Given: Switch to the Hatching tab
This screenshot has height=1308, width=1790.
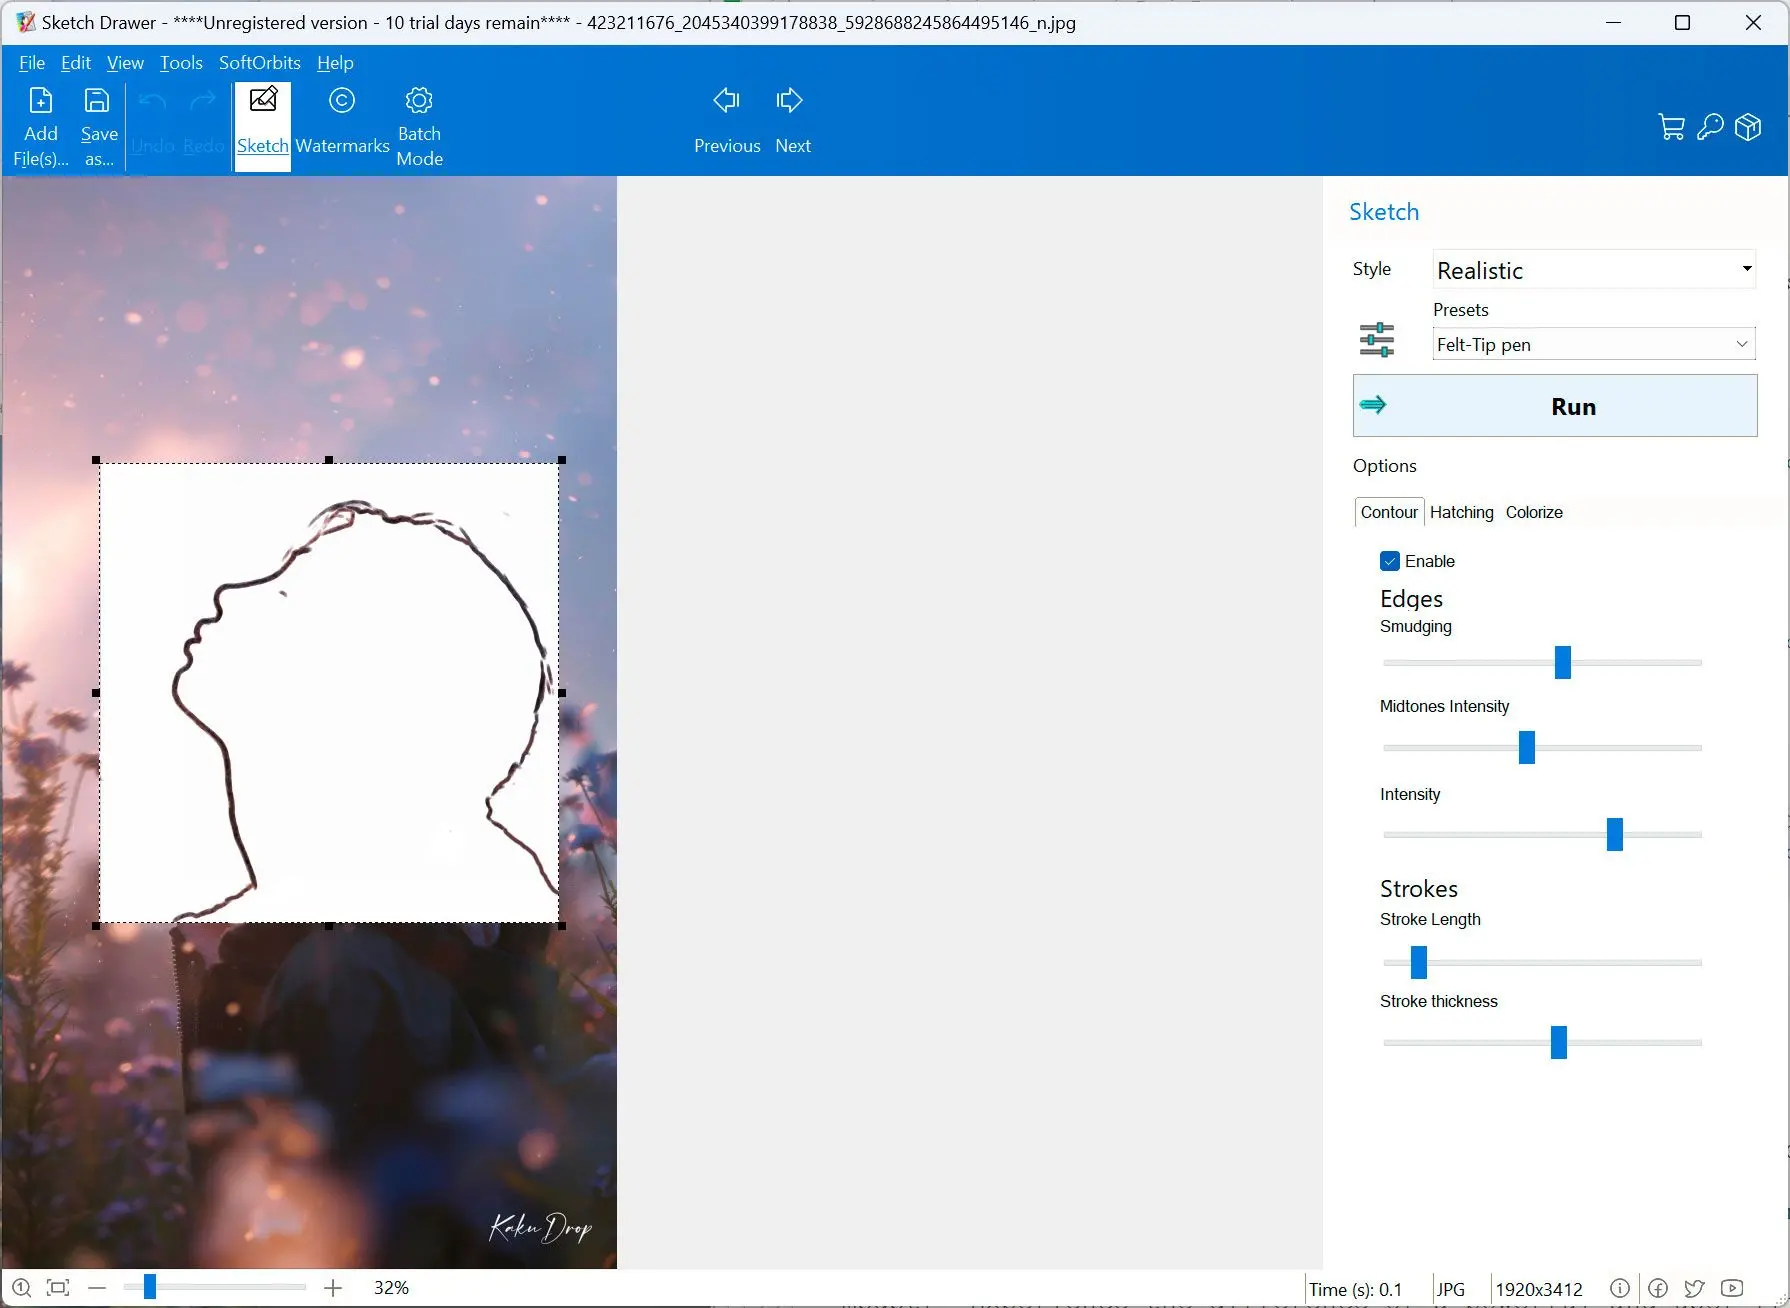Looking at the screenshot, I should (x=1461, y=512).
